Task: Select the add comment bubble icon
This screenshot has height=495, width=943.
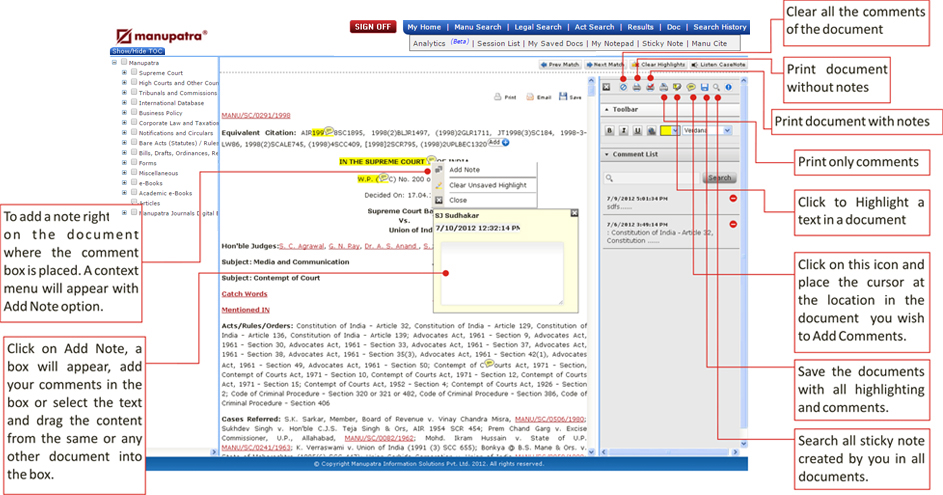Action: point(691,87)
